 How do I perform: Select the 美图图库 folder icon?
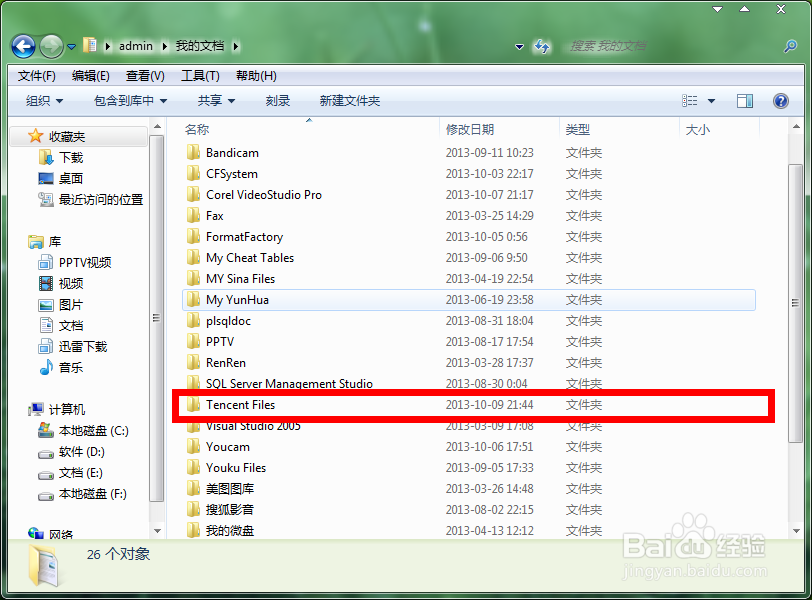[x=193, y=488]
